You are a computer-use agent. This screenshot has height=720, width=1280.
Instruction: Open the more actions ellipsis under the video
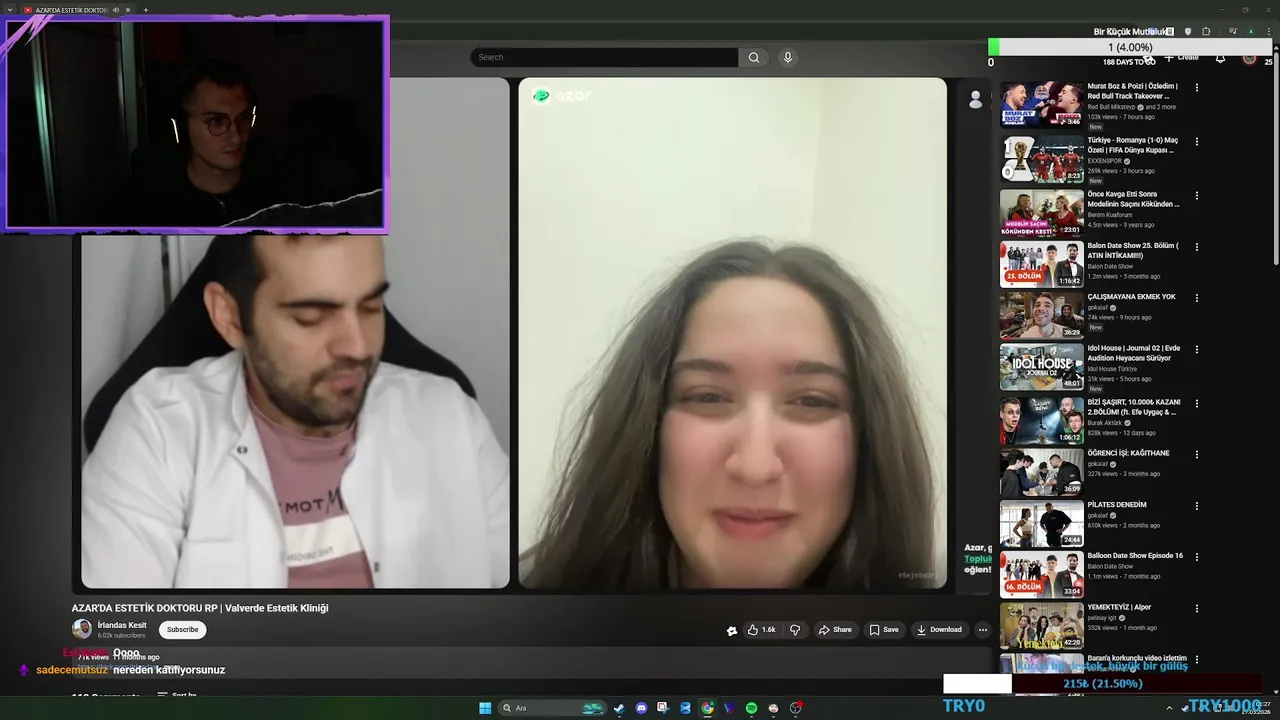pyautogui.click(x=983, y=630)
